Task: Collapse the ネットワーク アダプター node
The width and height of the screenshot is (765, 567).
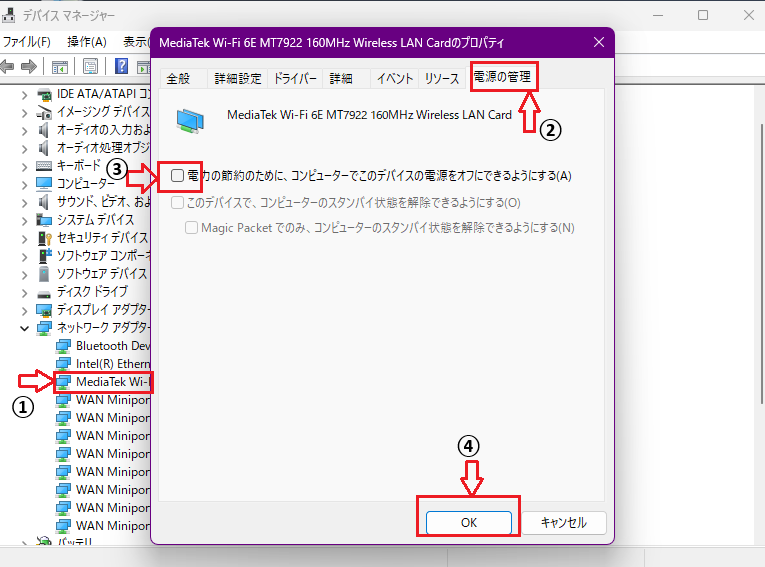Action: click(x=24, y=328)
